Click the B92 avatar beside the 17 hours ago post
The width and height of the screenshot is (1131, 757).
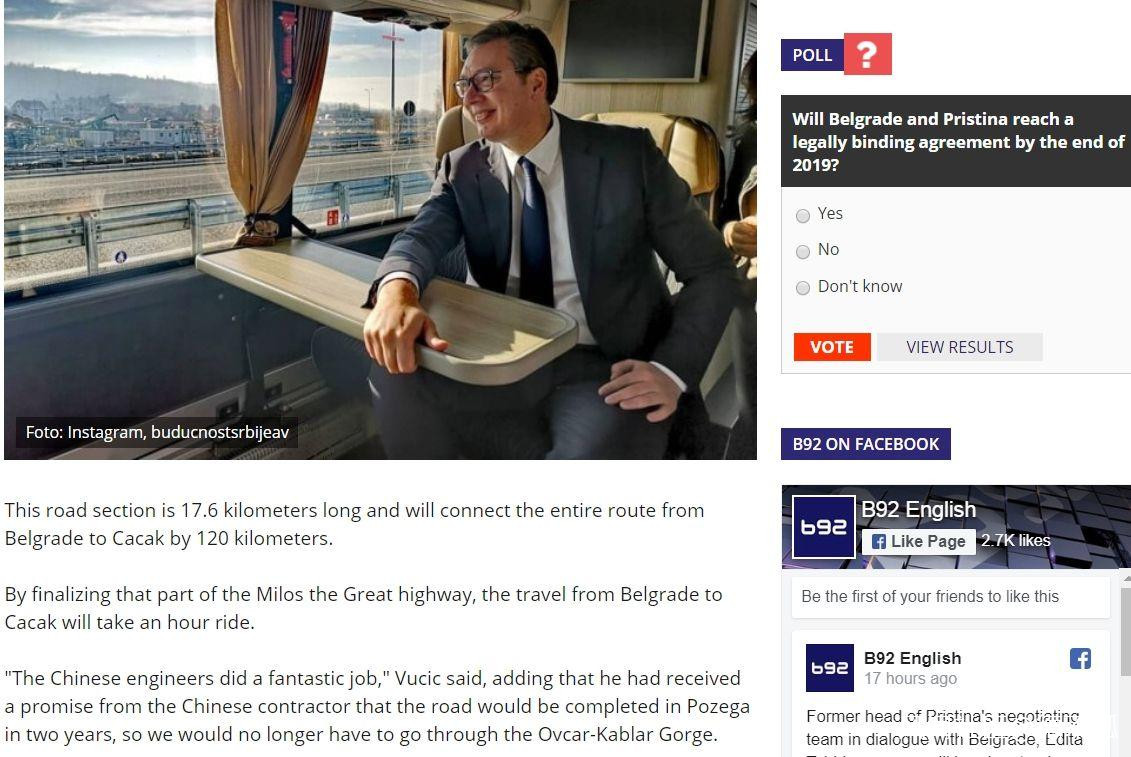pyautogui.click(x=829, y=668)
